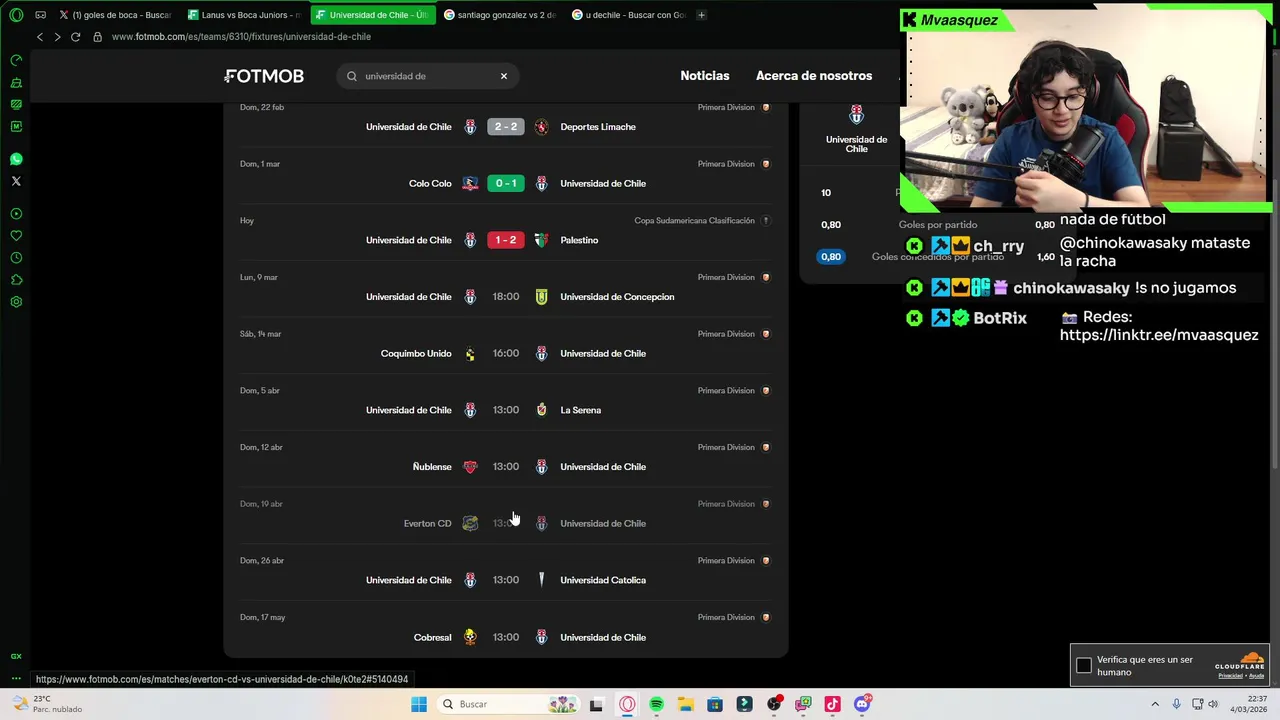Show hidden system tray icons
1280x720 pixels.
(x=1155, y=704)
